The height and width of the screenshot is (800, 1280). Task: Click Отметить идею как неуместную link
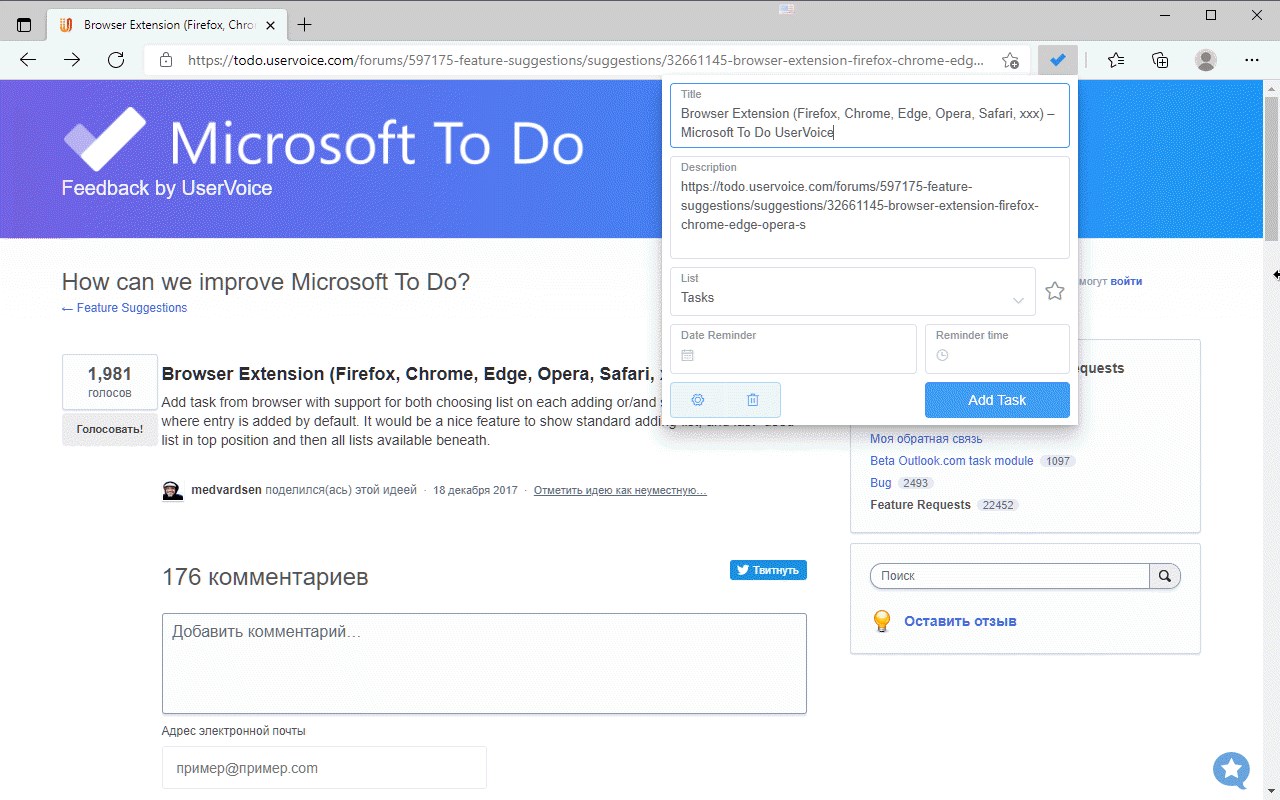coord(620,491)
